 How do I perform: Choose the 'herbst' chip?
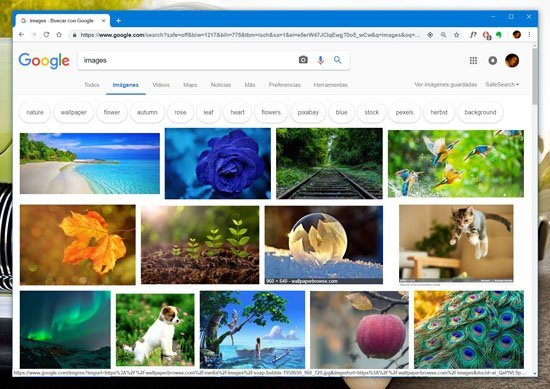pos(439,112)
